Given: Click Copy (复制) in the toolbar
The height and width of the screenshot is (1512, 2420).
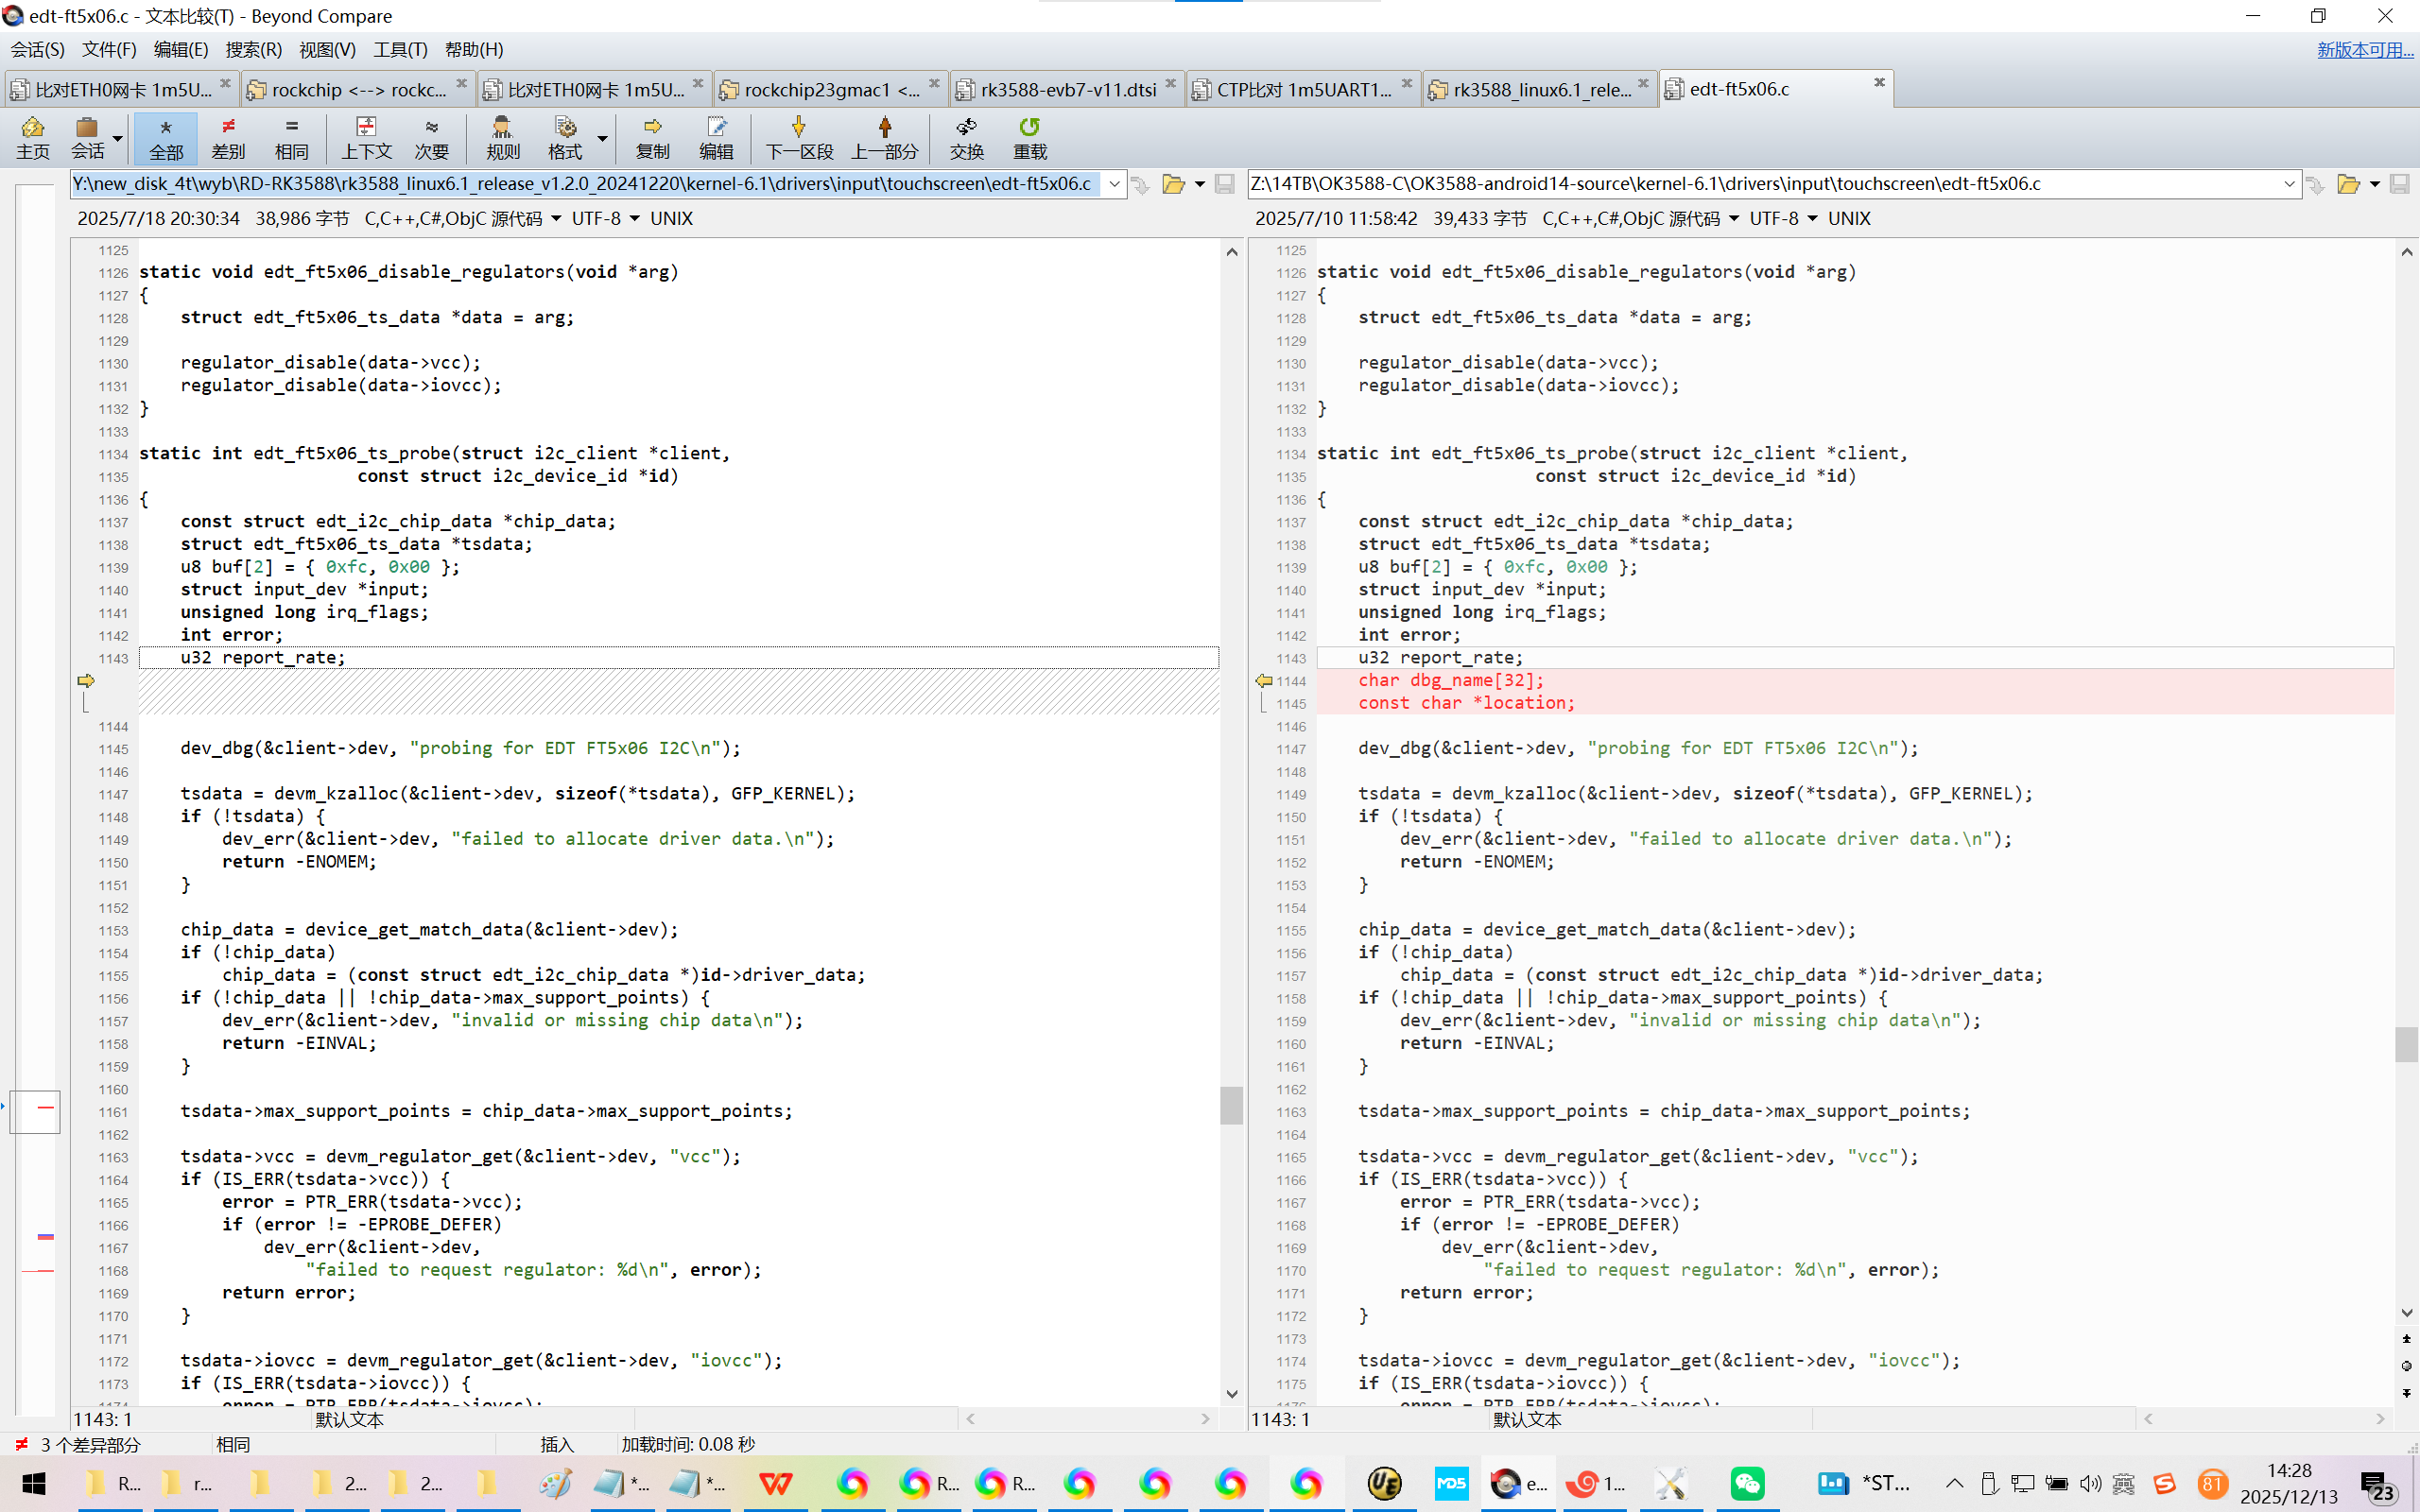Looking at the screenshot, I should (652, 137).
